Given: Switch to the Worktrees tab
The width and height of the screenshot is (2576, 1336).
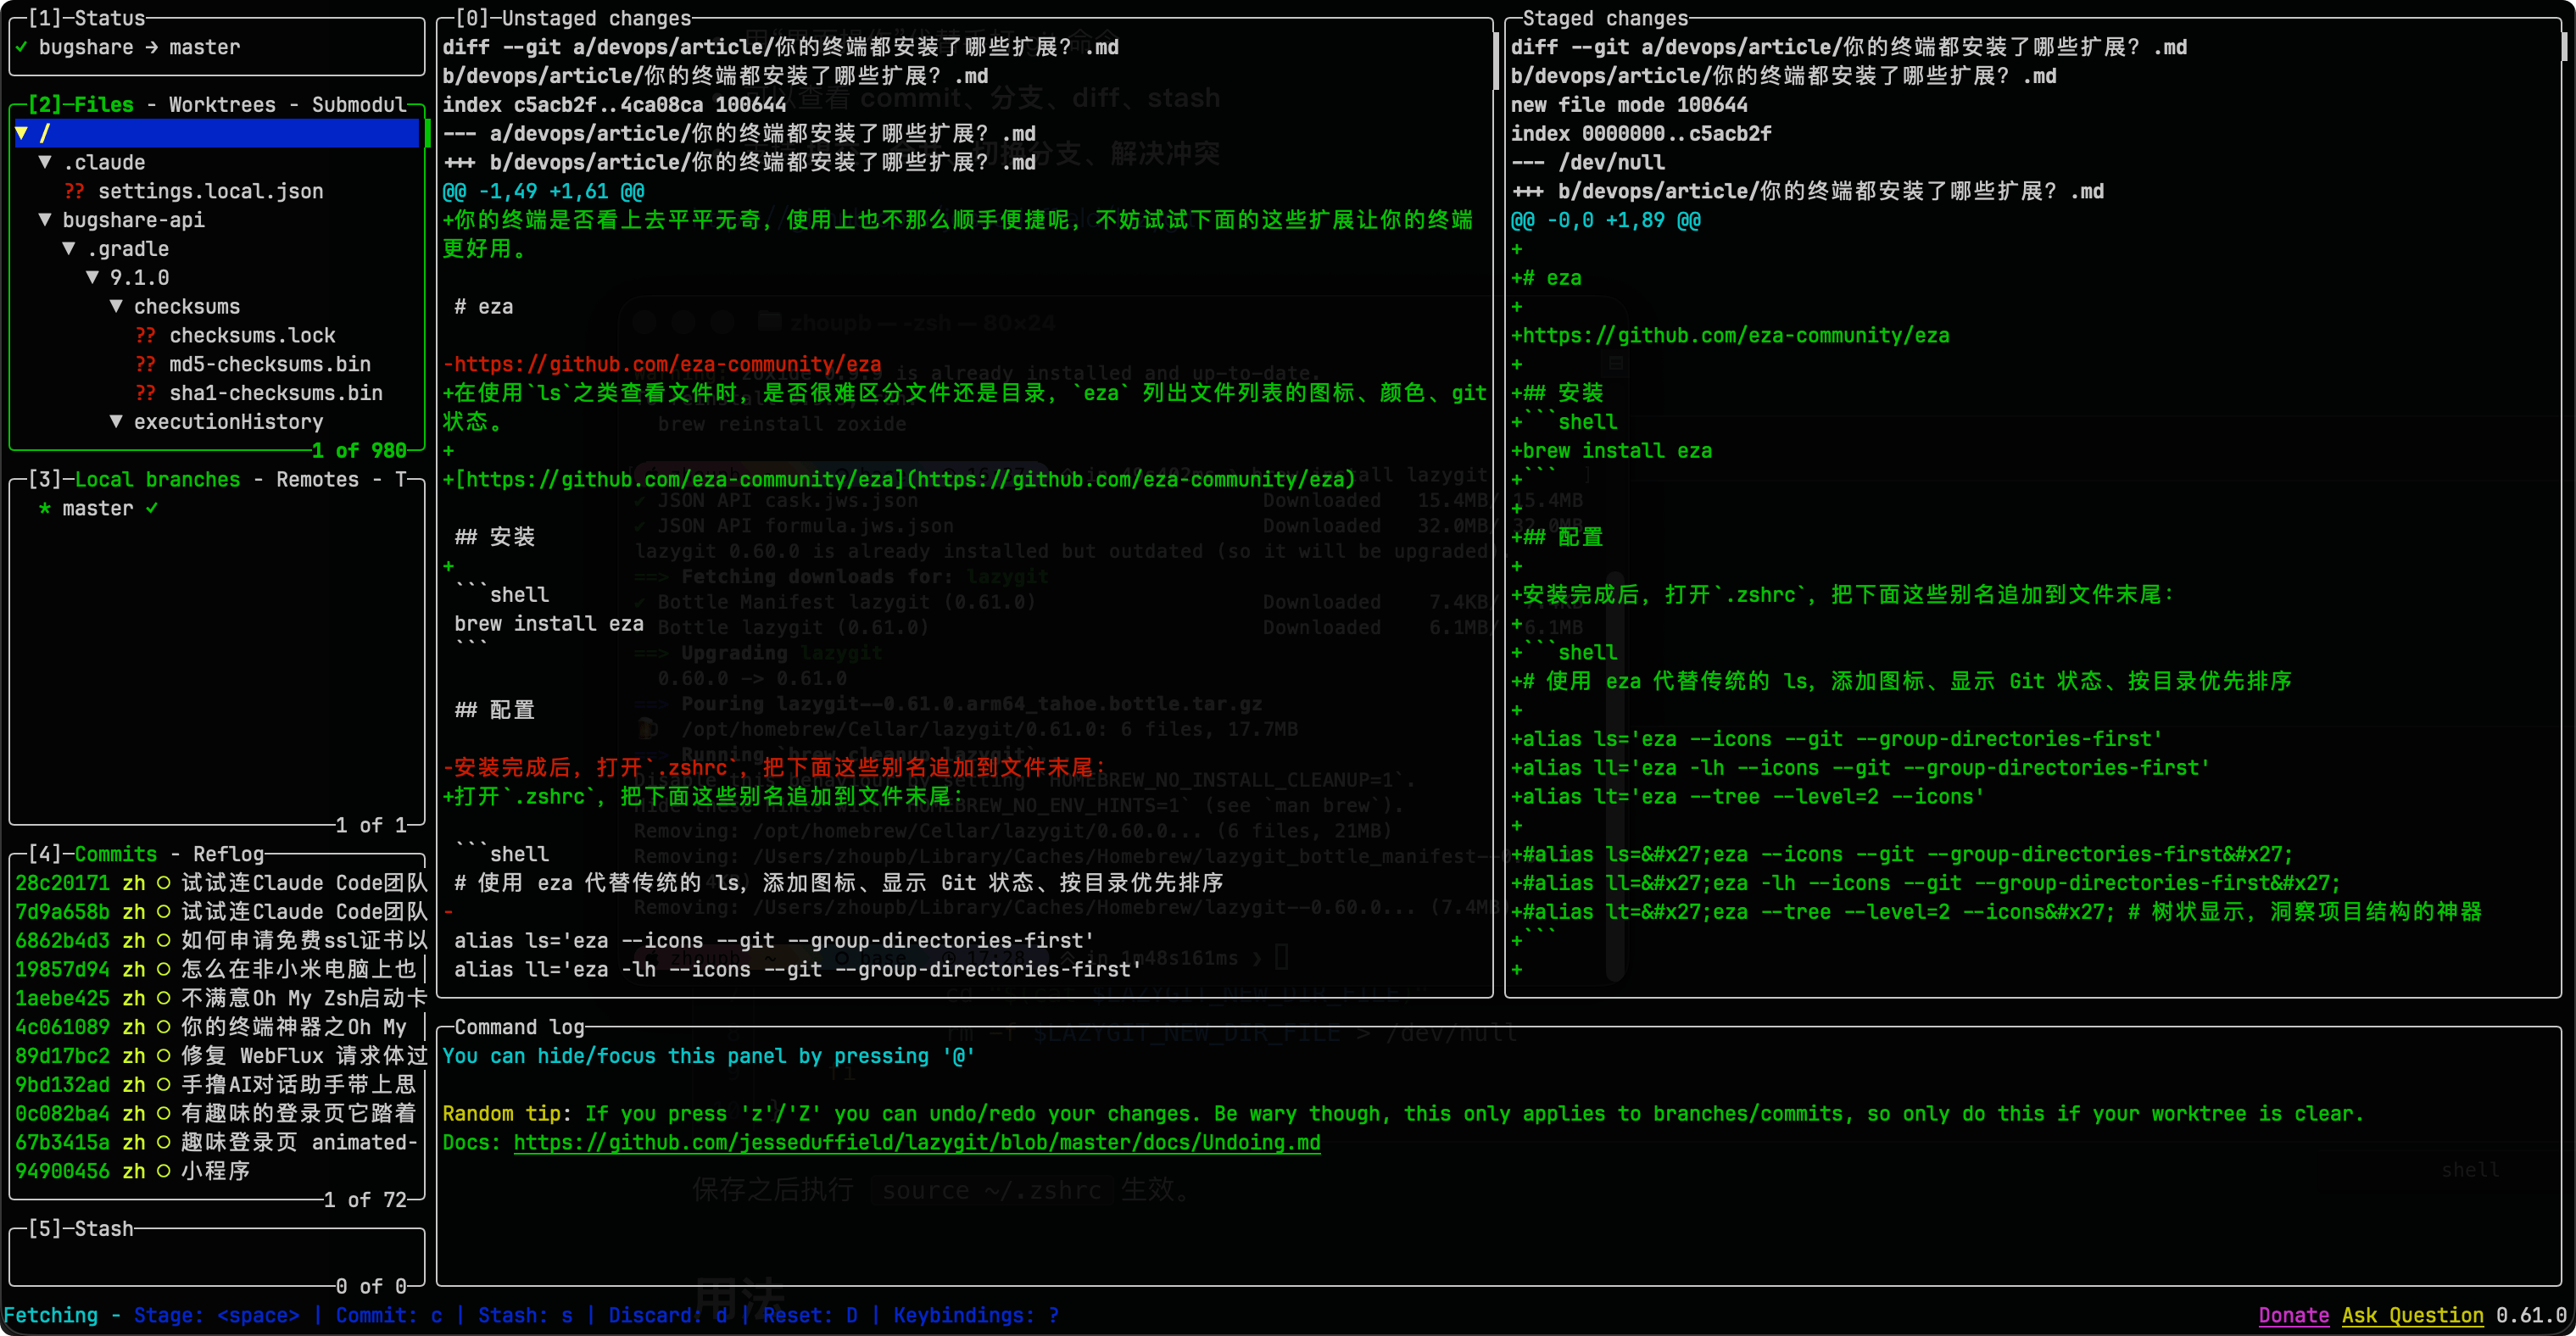Looking at the screenshot, I should coord(222,105).
